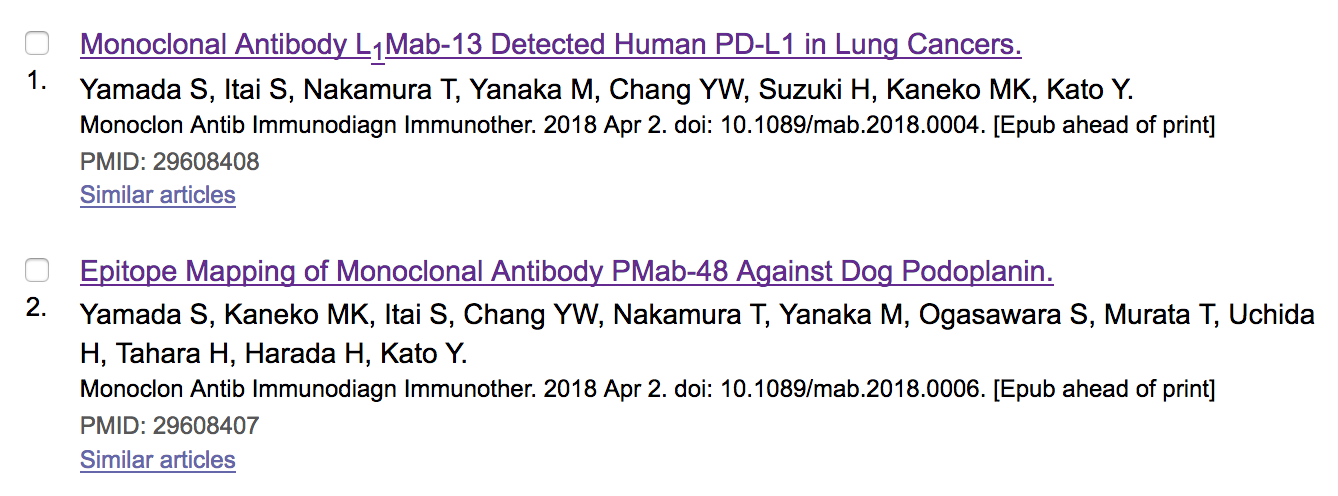The height and width of the screenshot is (496, 1338).
Task: Click author Murata T in the second result
Action: pos(1160,316)
